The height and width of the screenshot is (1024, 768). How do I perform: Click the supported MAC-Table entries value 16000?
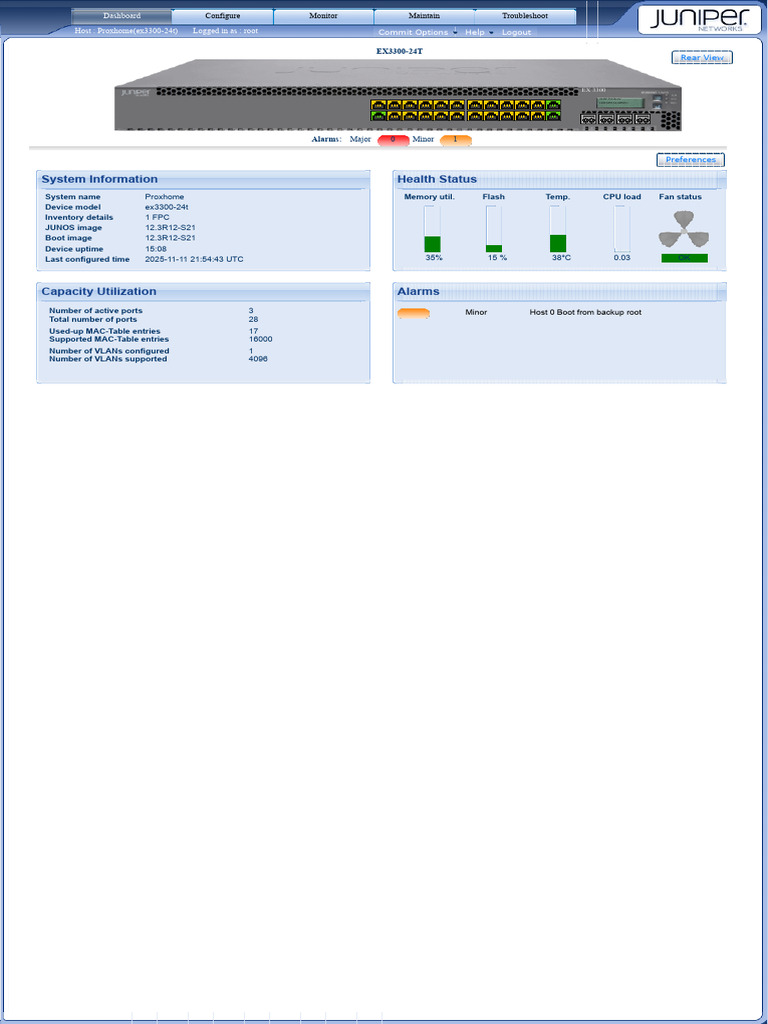coord(261,340)
